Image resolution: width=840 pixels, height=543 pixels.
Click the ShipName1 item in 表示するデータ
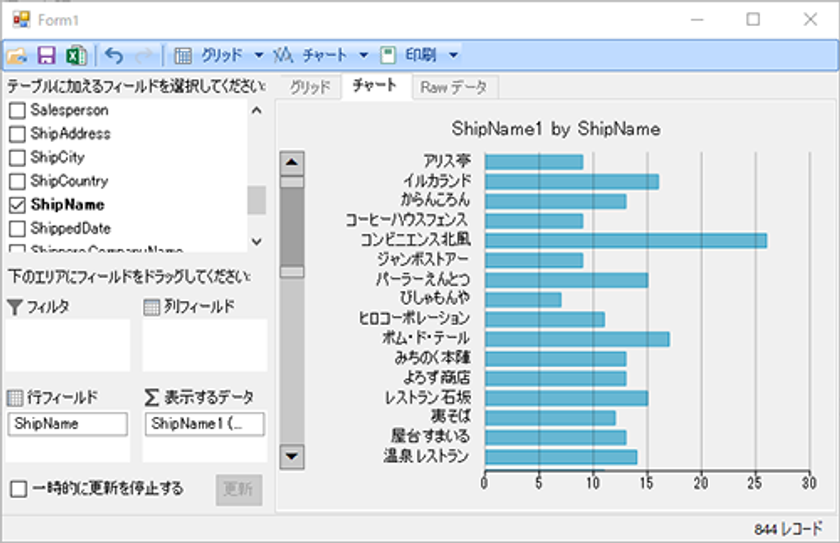point(205,424)
